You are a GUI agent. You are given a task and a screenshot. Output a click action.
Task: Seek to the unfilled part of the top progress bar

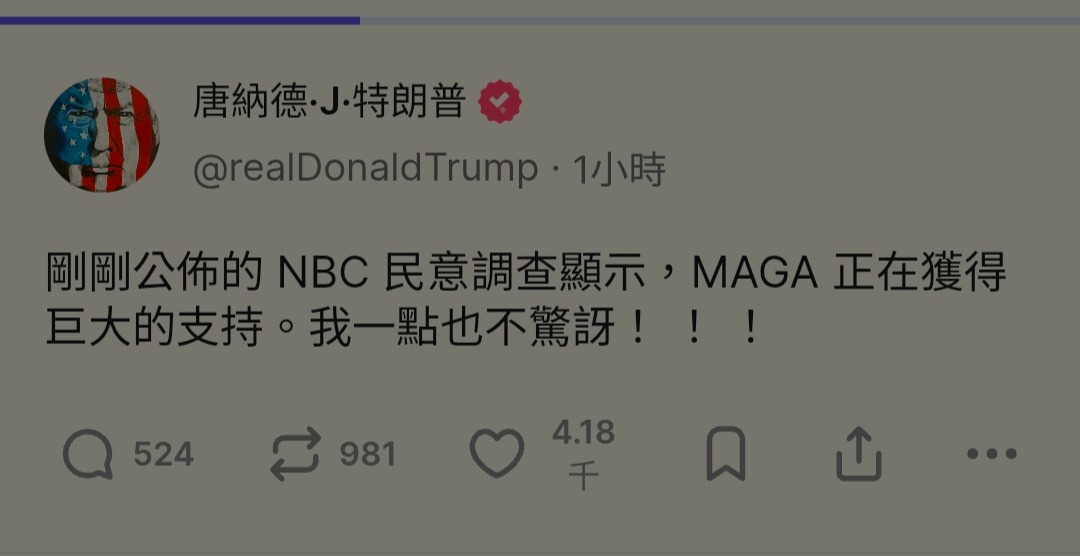720,21
